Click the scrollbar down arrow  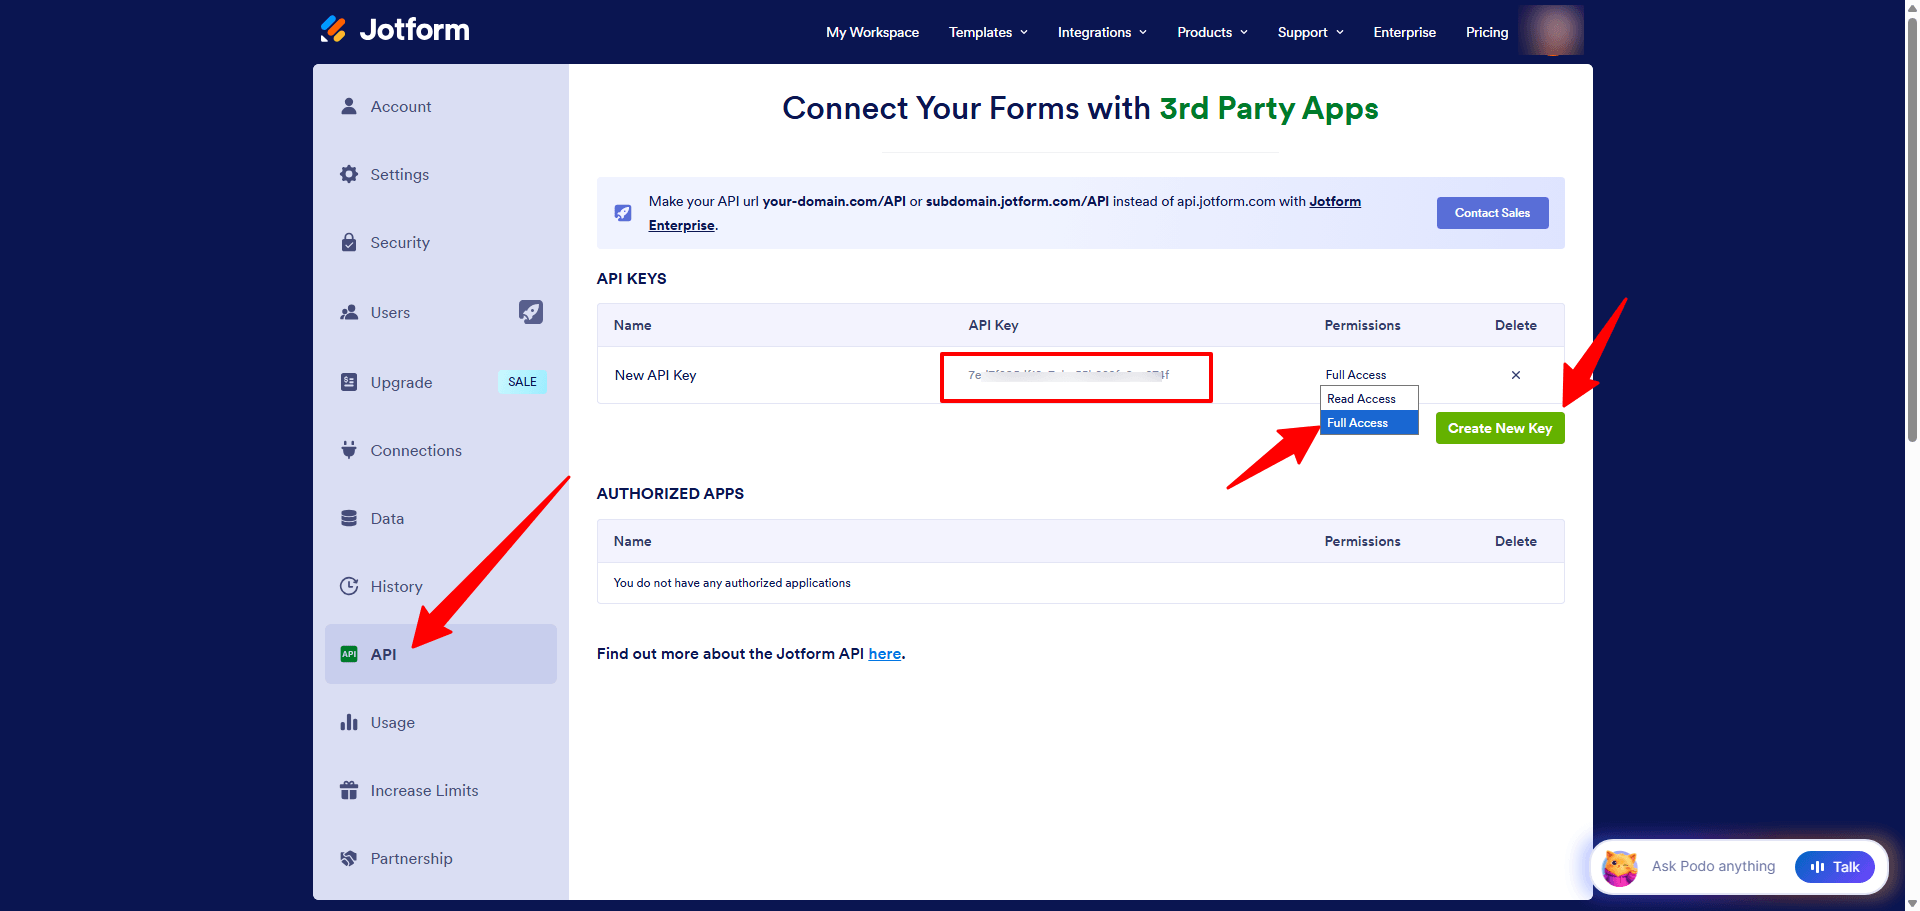(x=1912, y=904)
